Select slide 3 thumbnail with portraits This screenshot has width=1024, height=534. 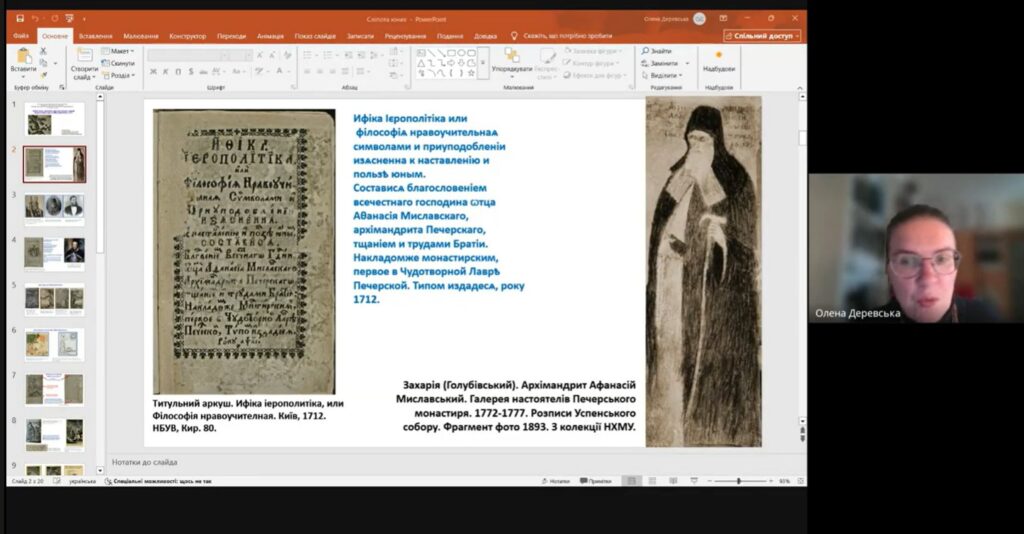[x=55, y=210]
